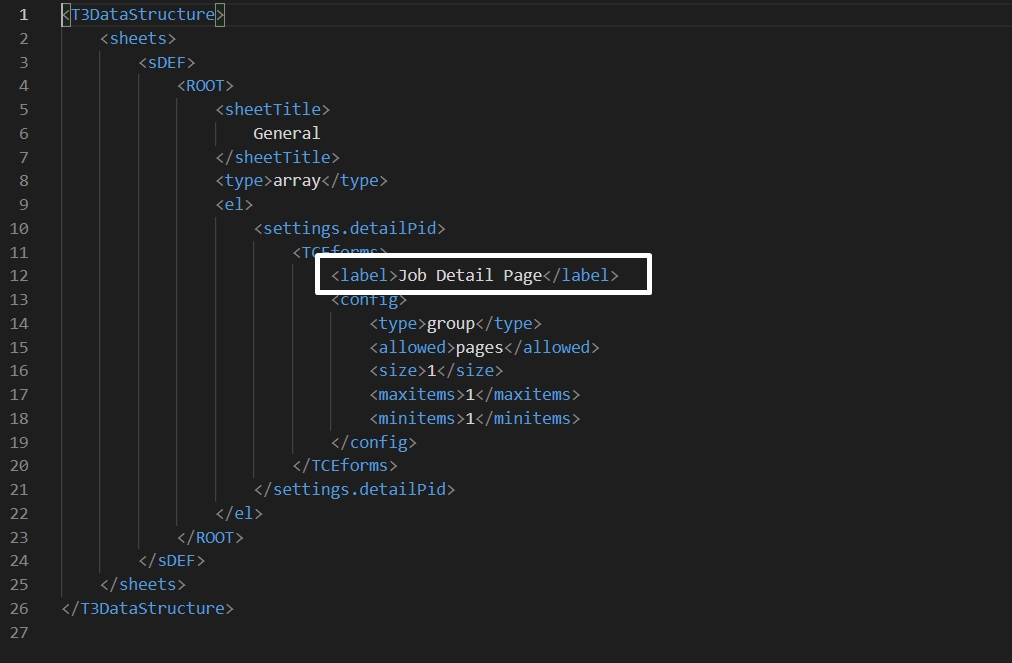Click the closing settings.detailPid tag
The width and height of the screenshot is (1012, 663).
pos(354,490)
